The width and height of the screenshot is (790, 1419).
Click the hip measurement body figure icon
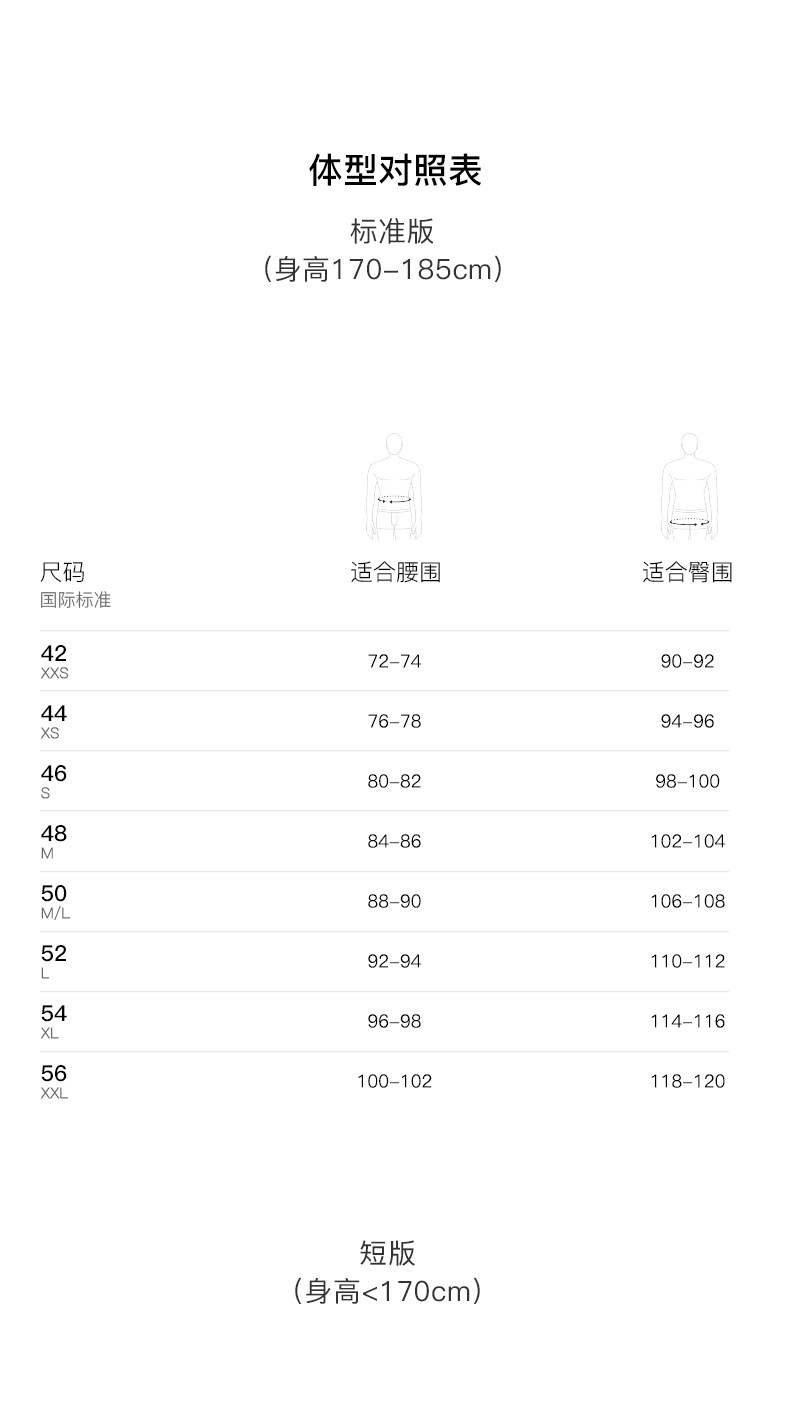(688, 487)
